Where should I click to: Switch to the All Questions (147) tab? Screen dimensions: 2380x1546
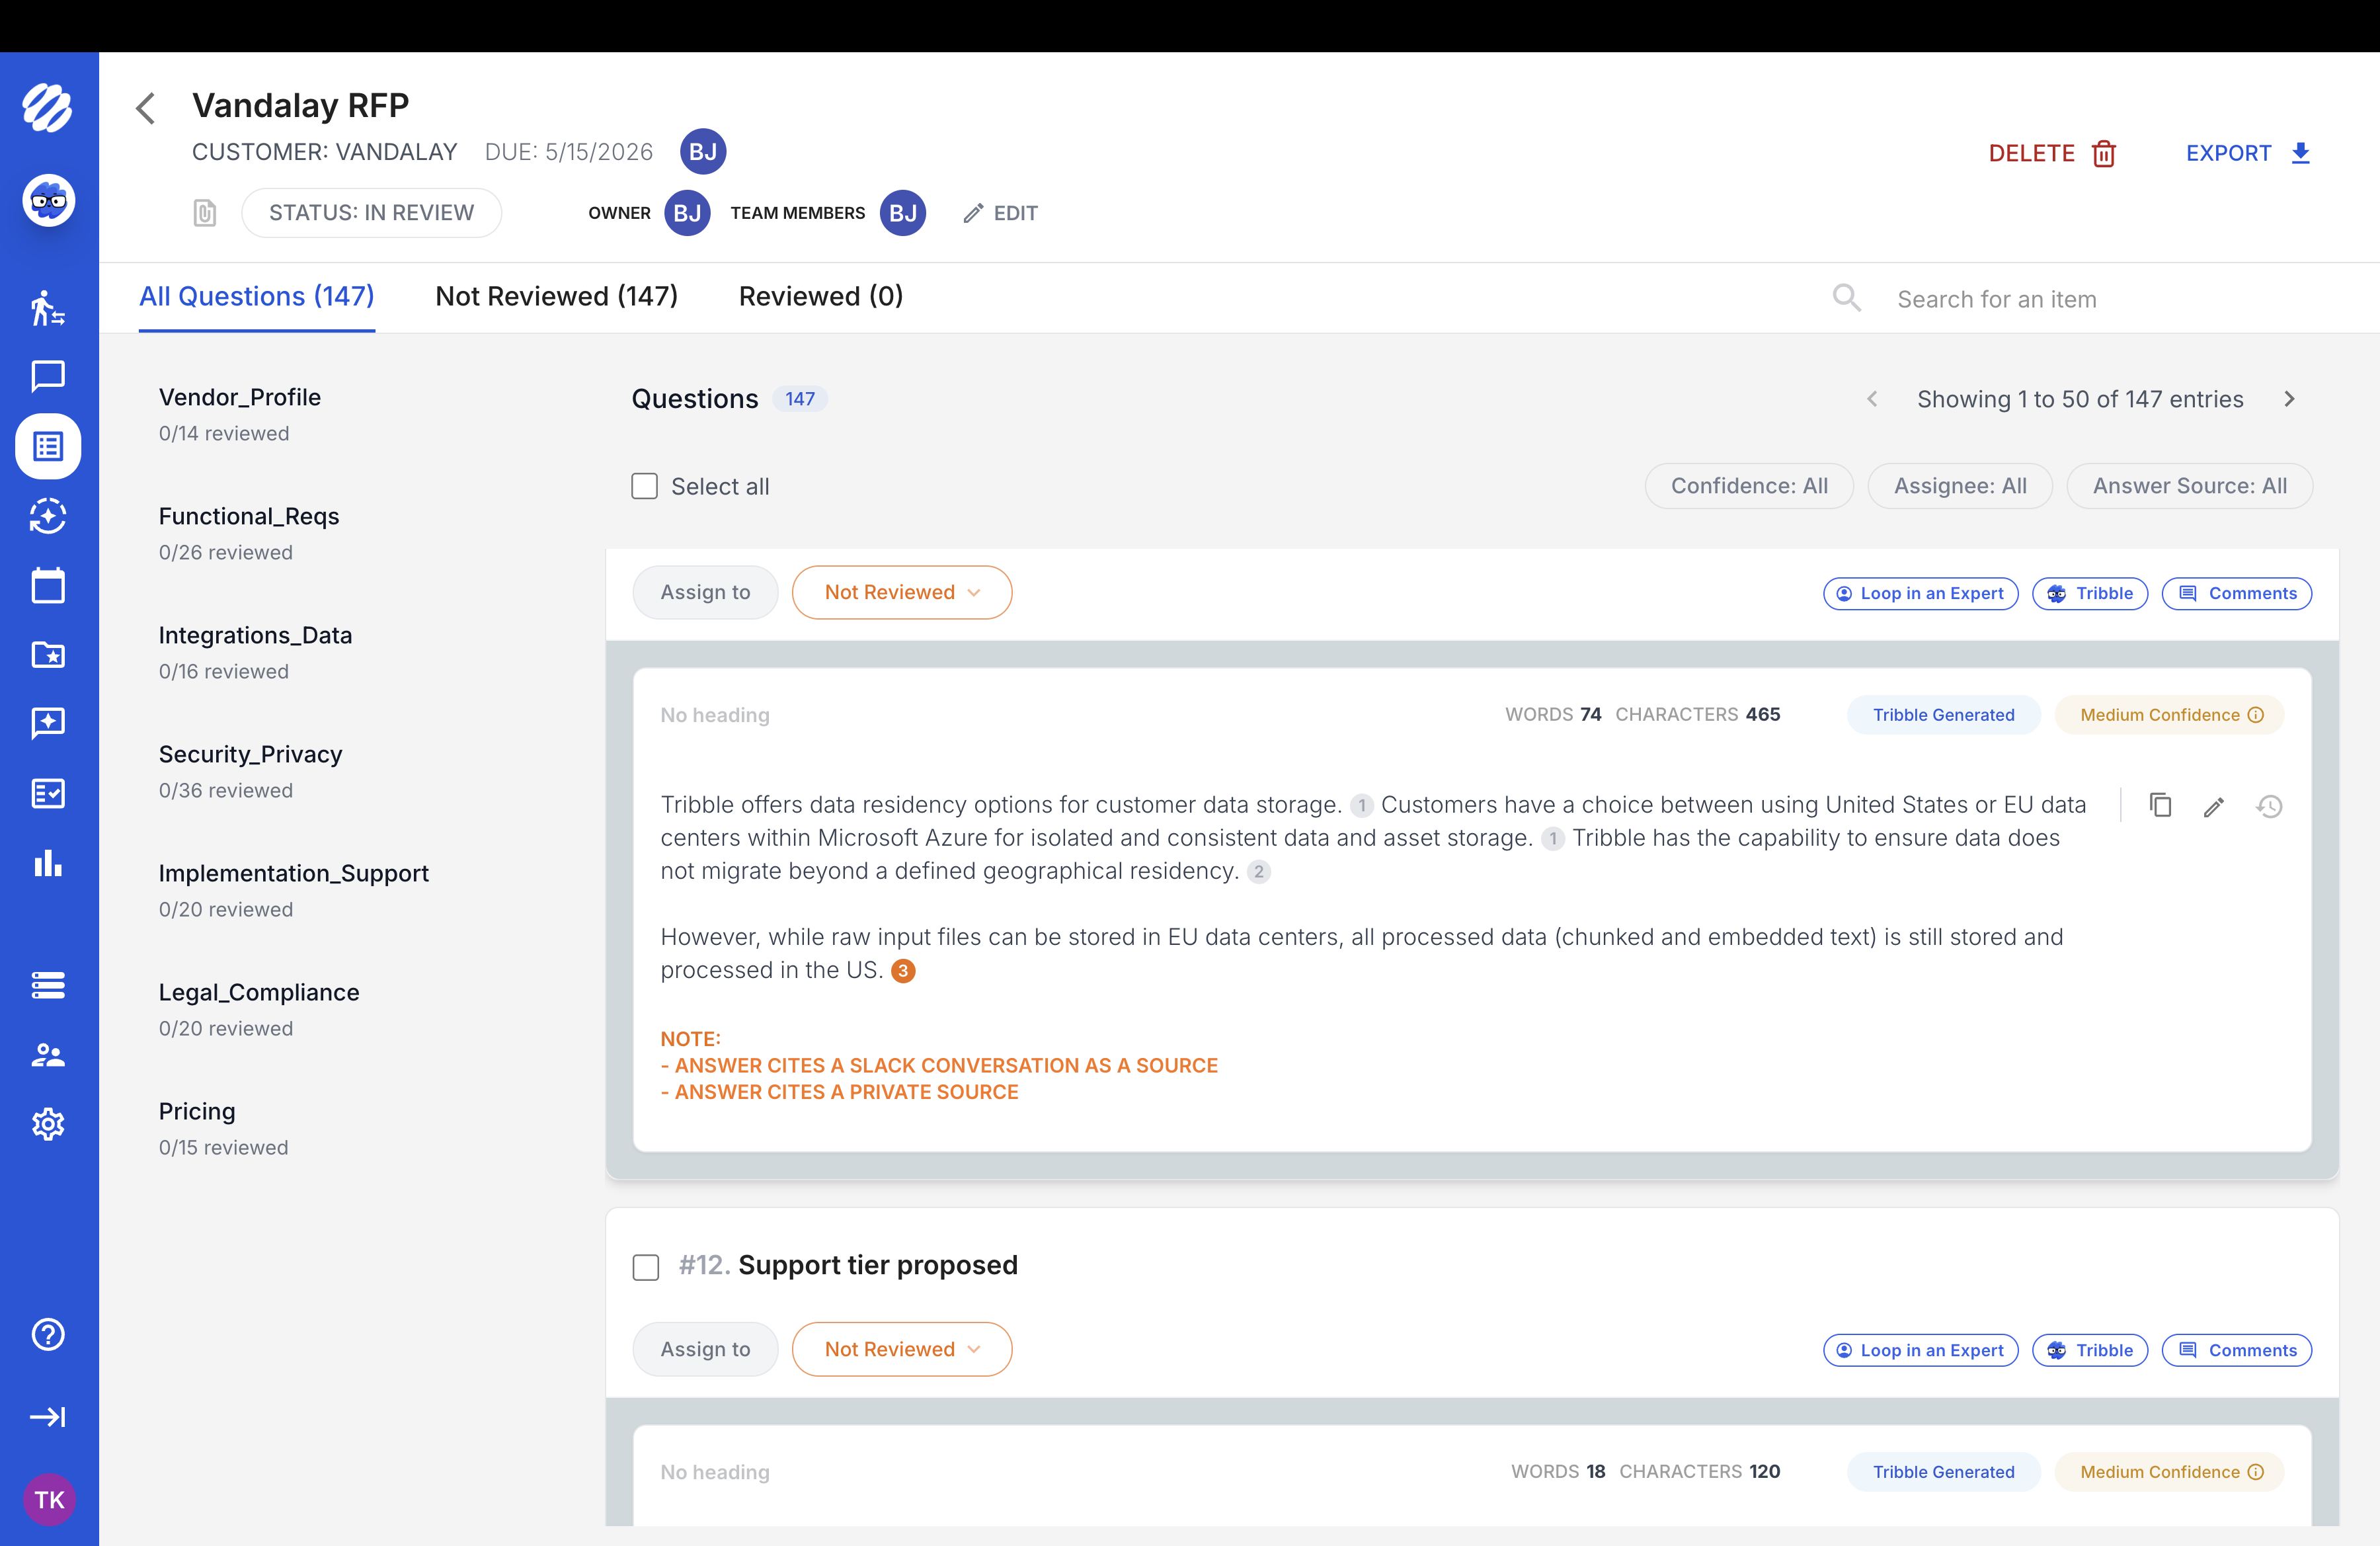[257, 296]
